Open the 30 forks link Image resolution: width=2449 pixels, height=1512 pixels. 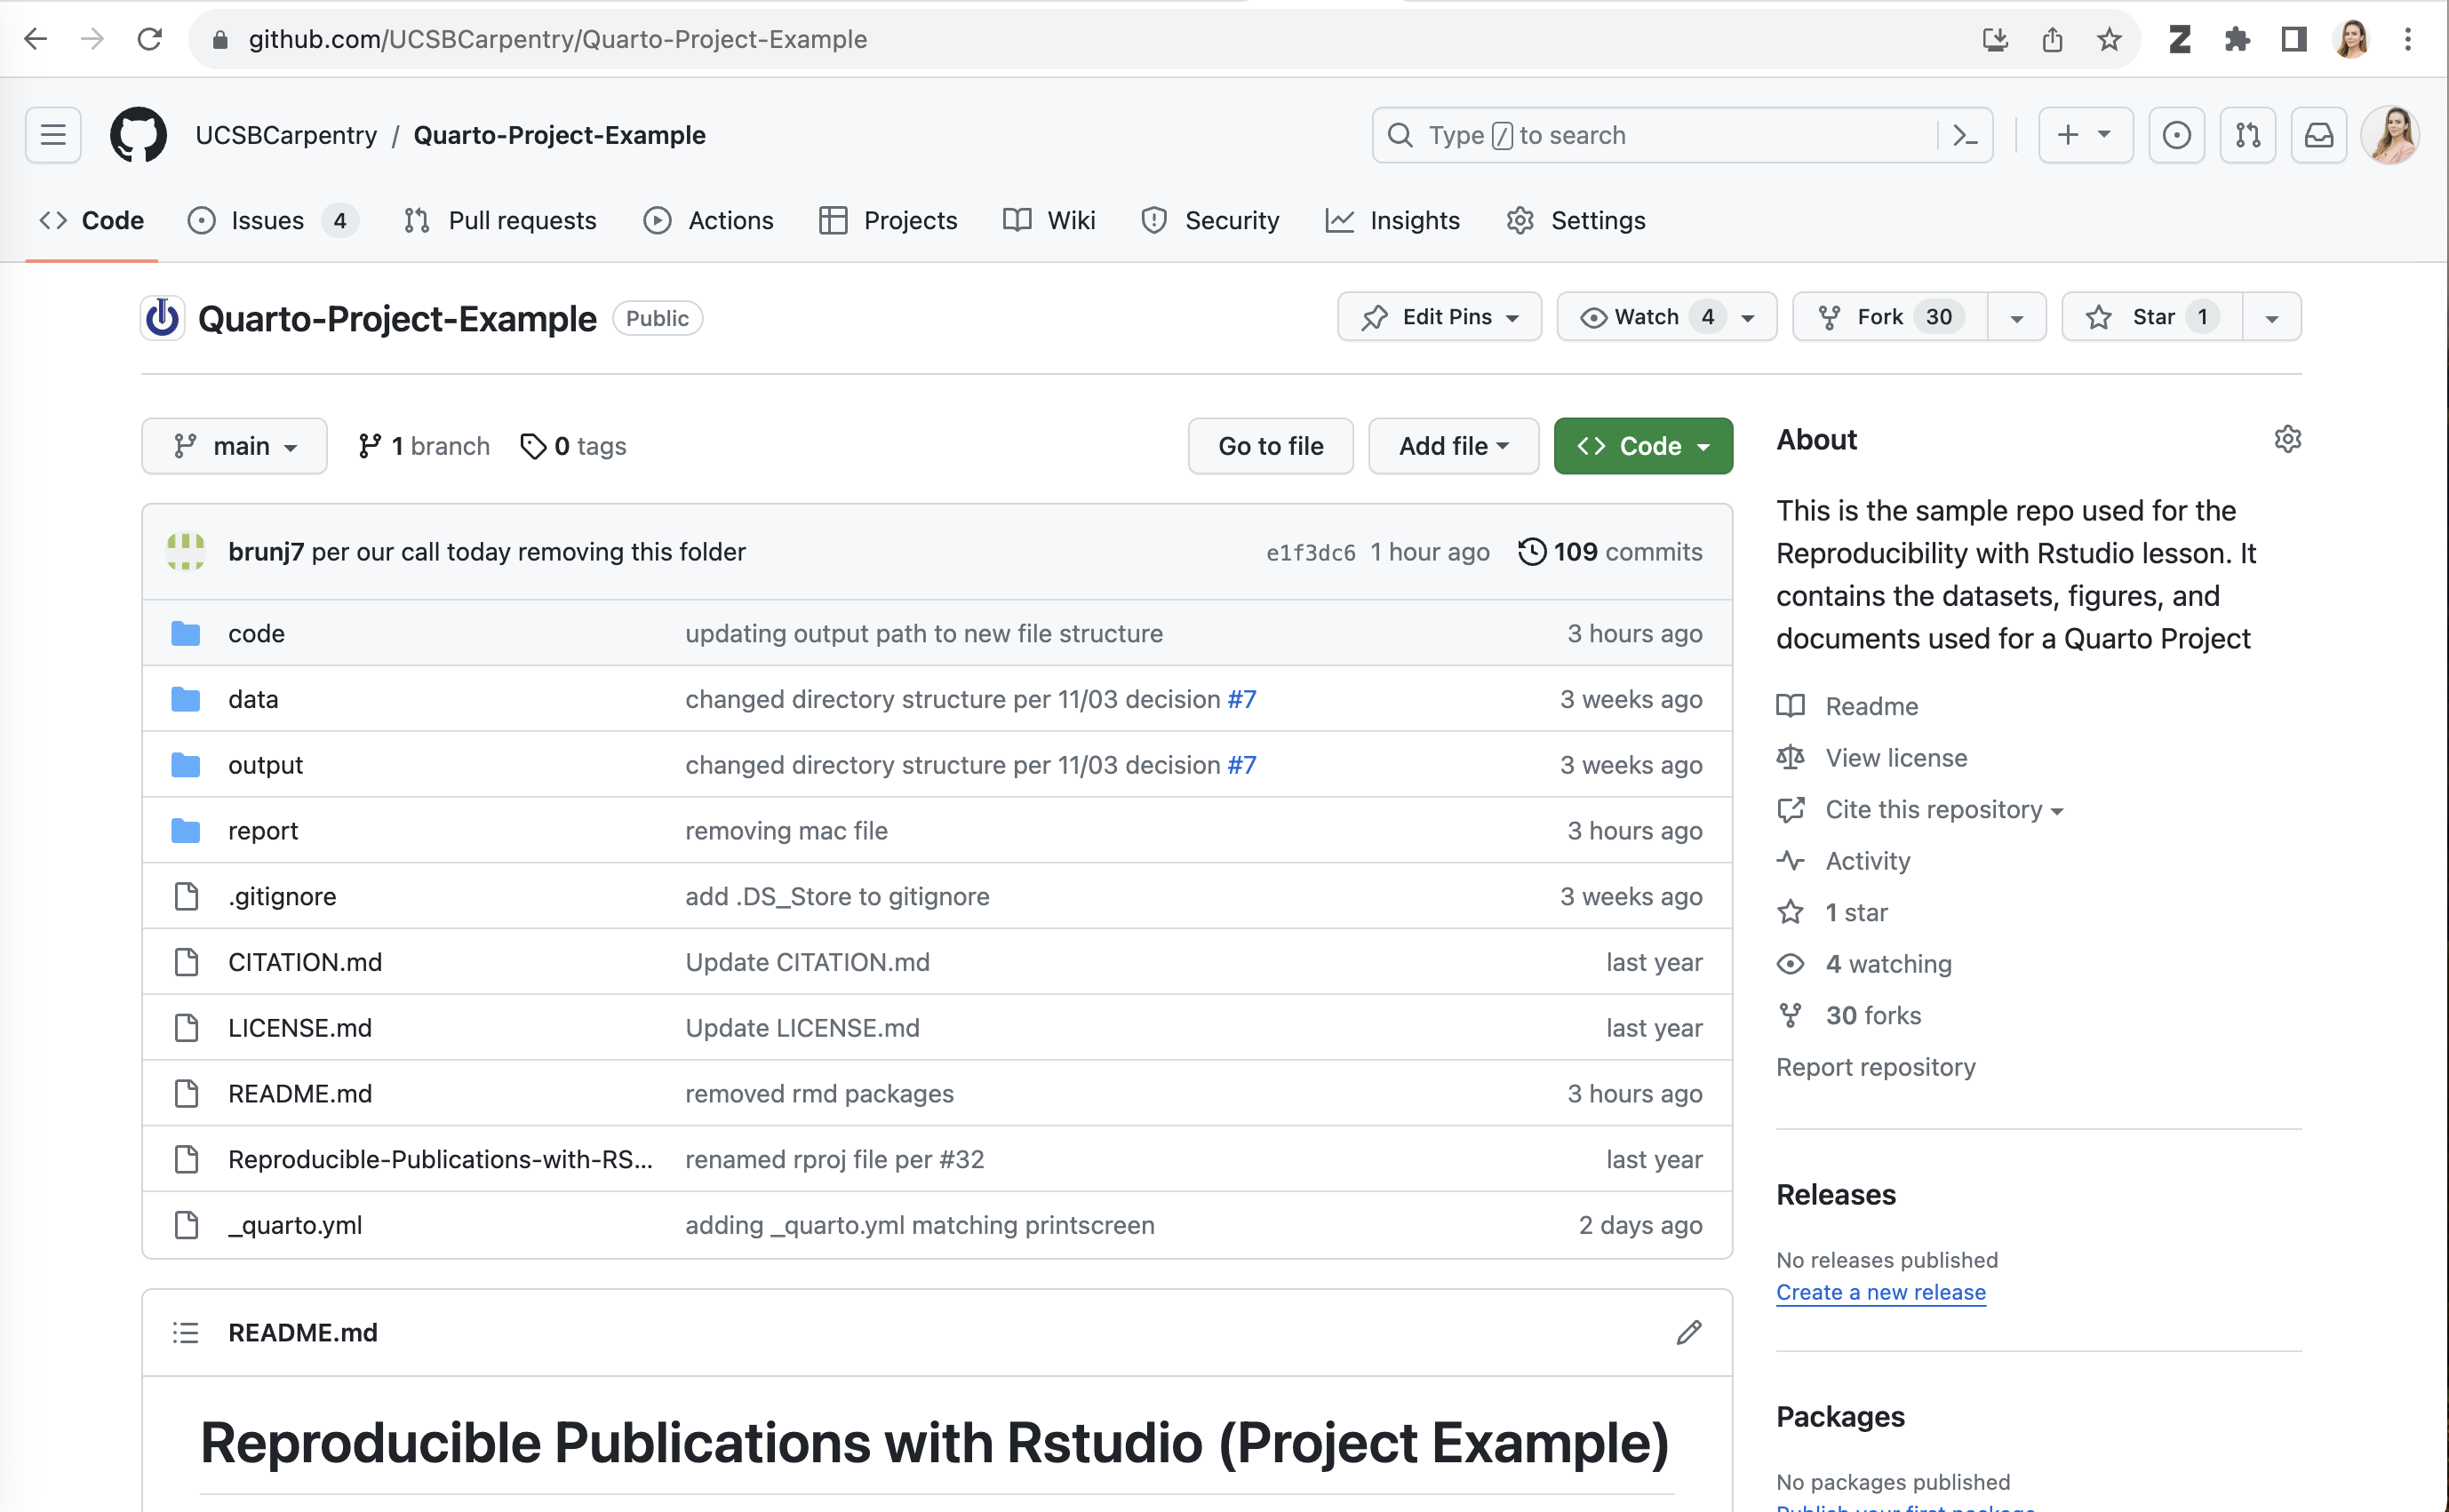(x=1873, y=1015)
